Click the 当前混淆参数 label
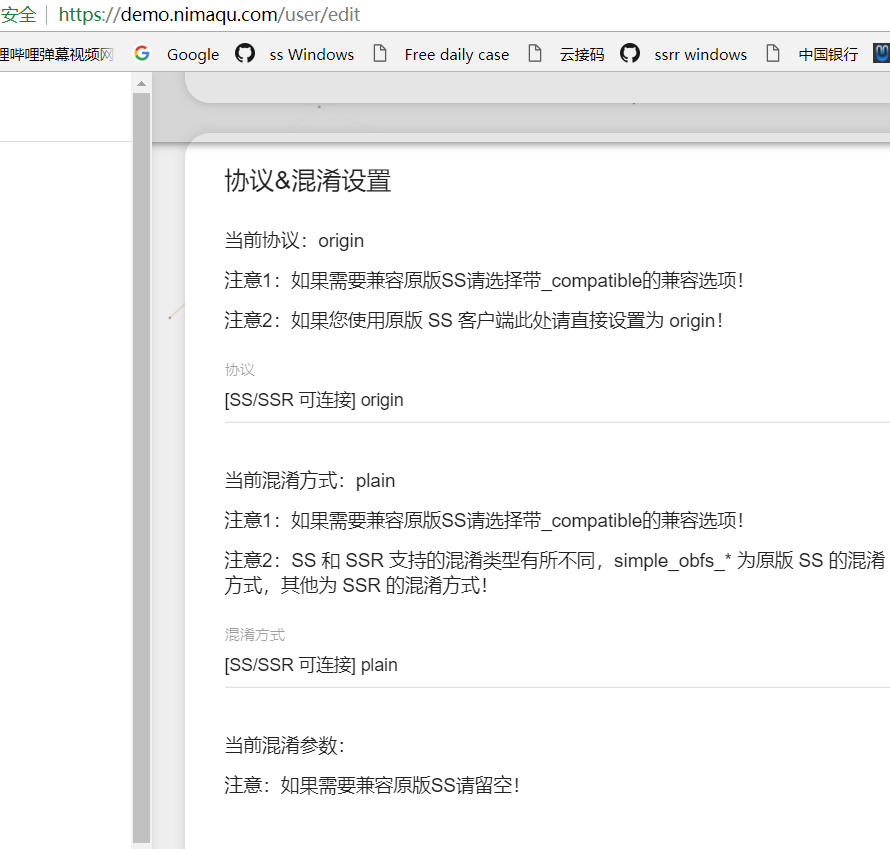The width and height of the screenshot is (890, 849). [x=285, y=745]
